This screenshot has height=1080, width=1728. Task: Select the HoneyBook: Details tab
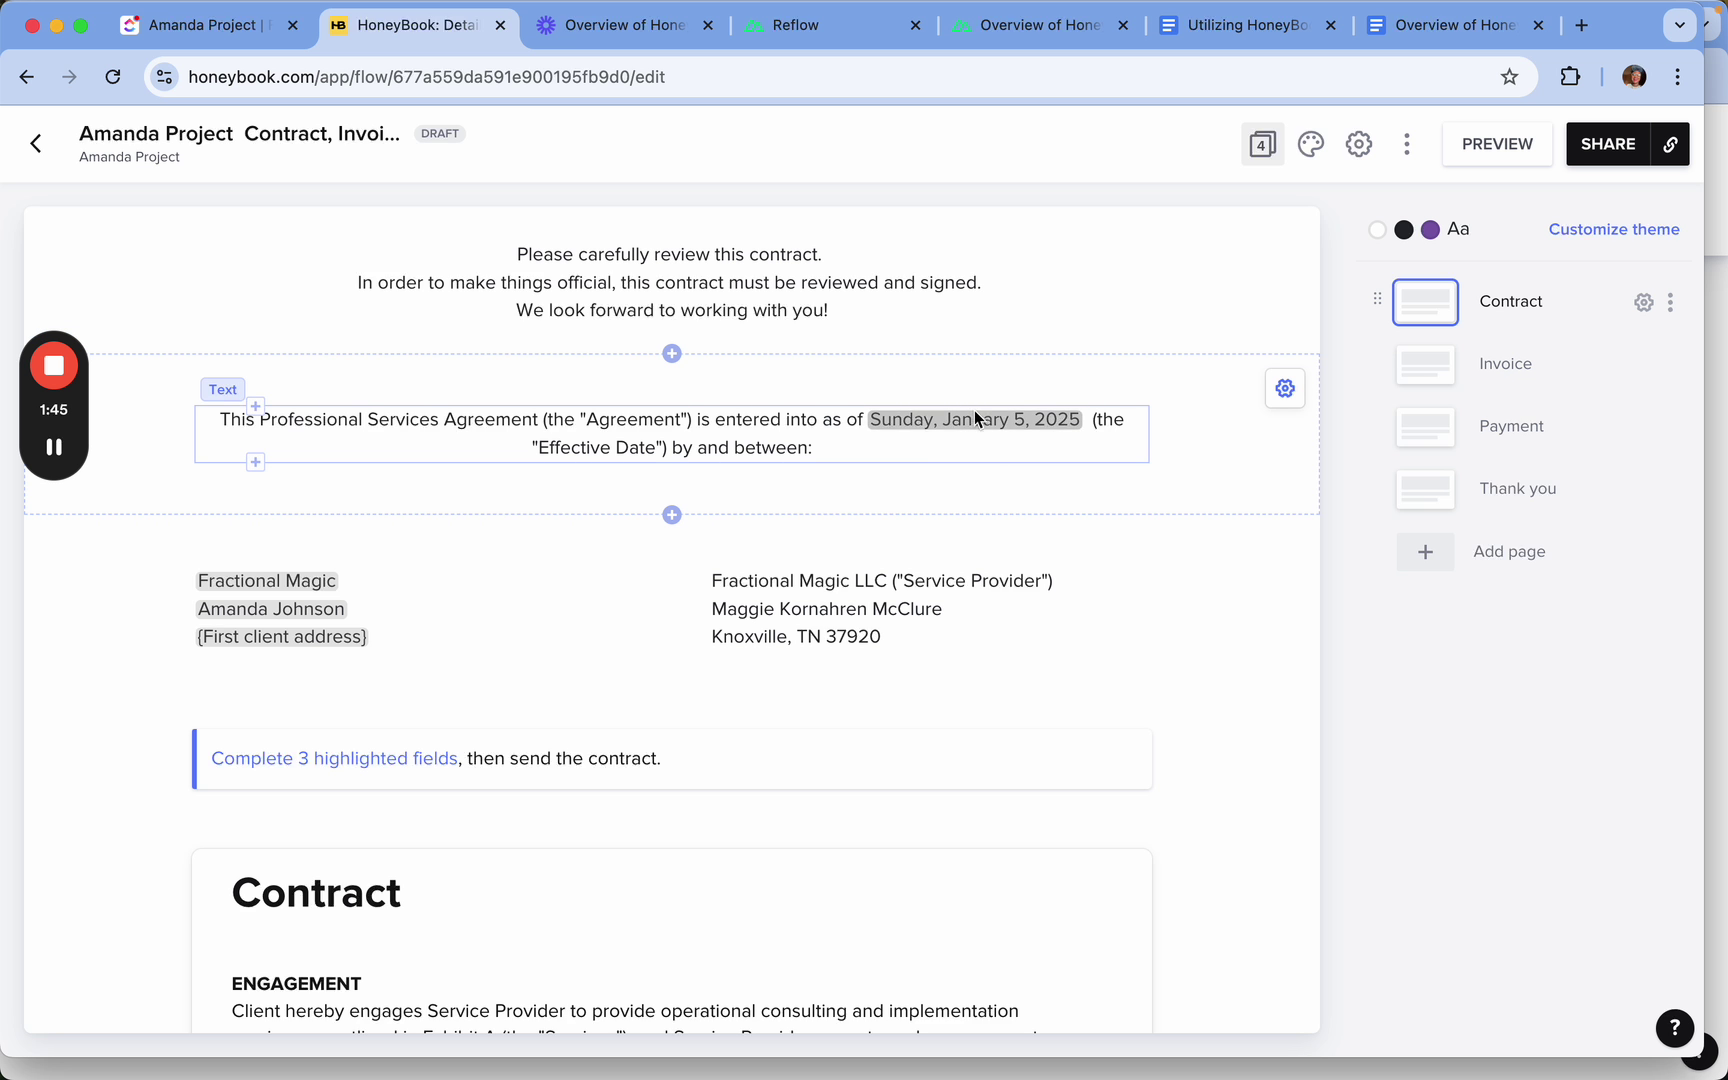point(419,25)
